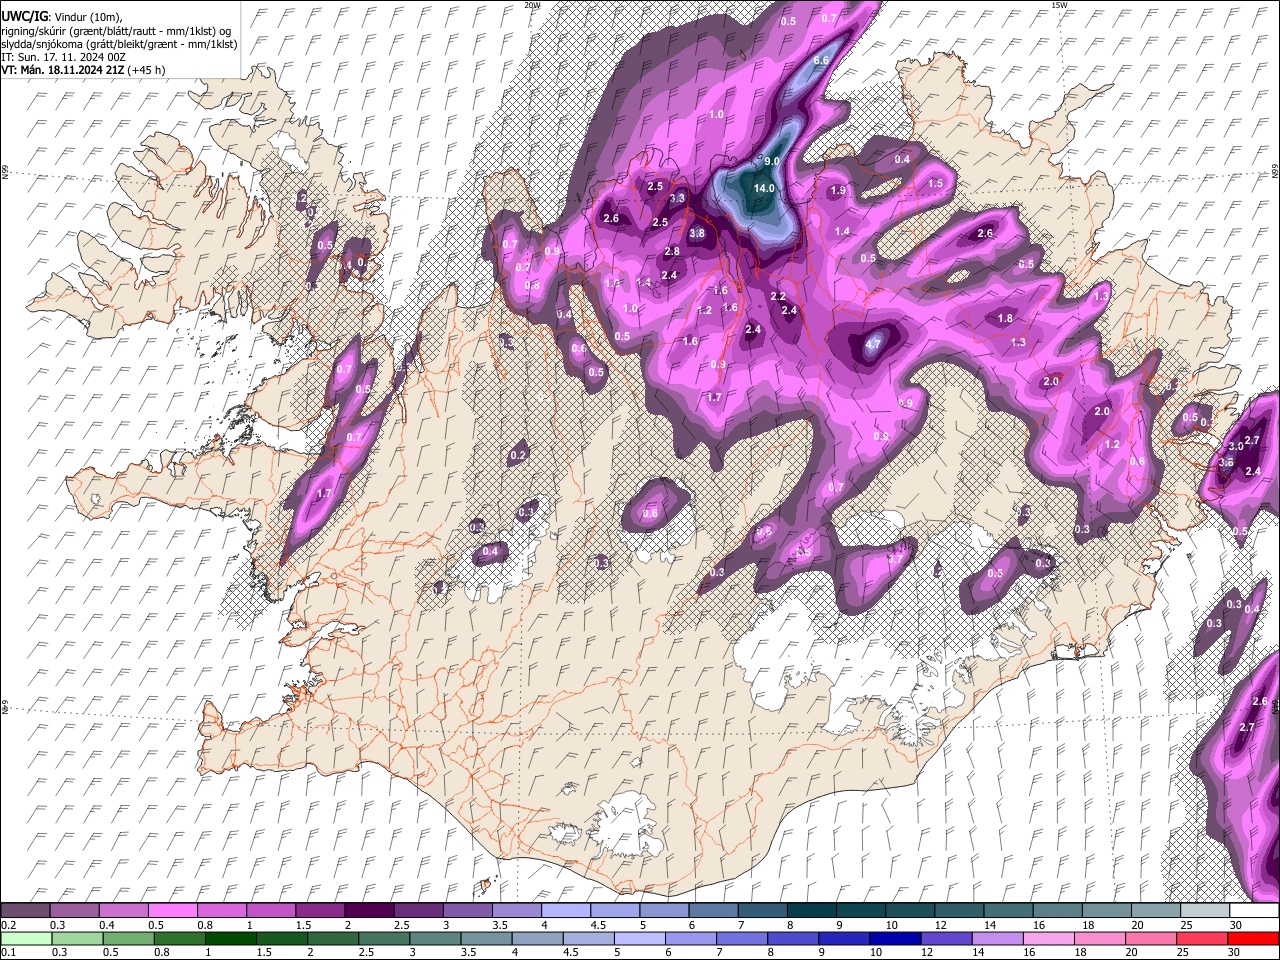
Task: Click the 7 label under the upper legend
Action: (x=741, y=925)
